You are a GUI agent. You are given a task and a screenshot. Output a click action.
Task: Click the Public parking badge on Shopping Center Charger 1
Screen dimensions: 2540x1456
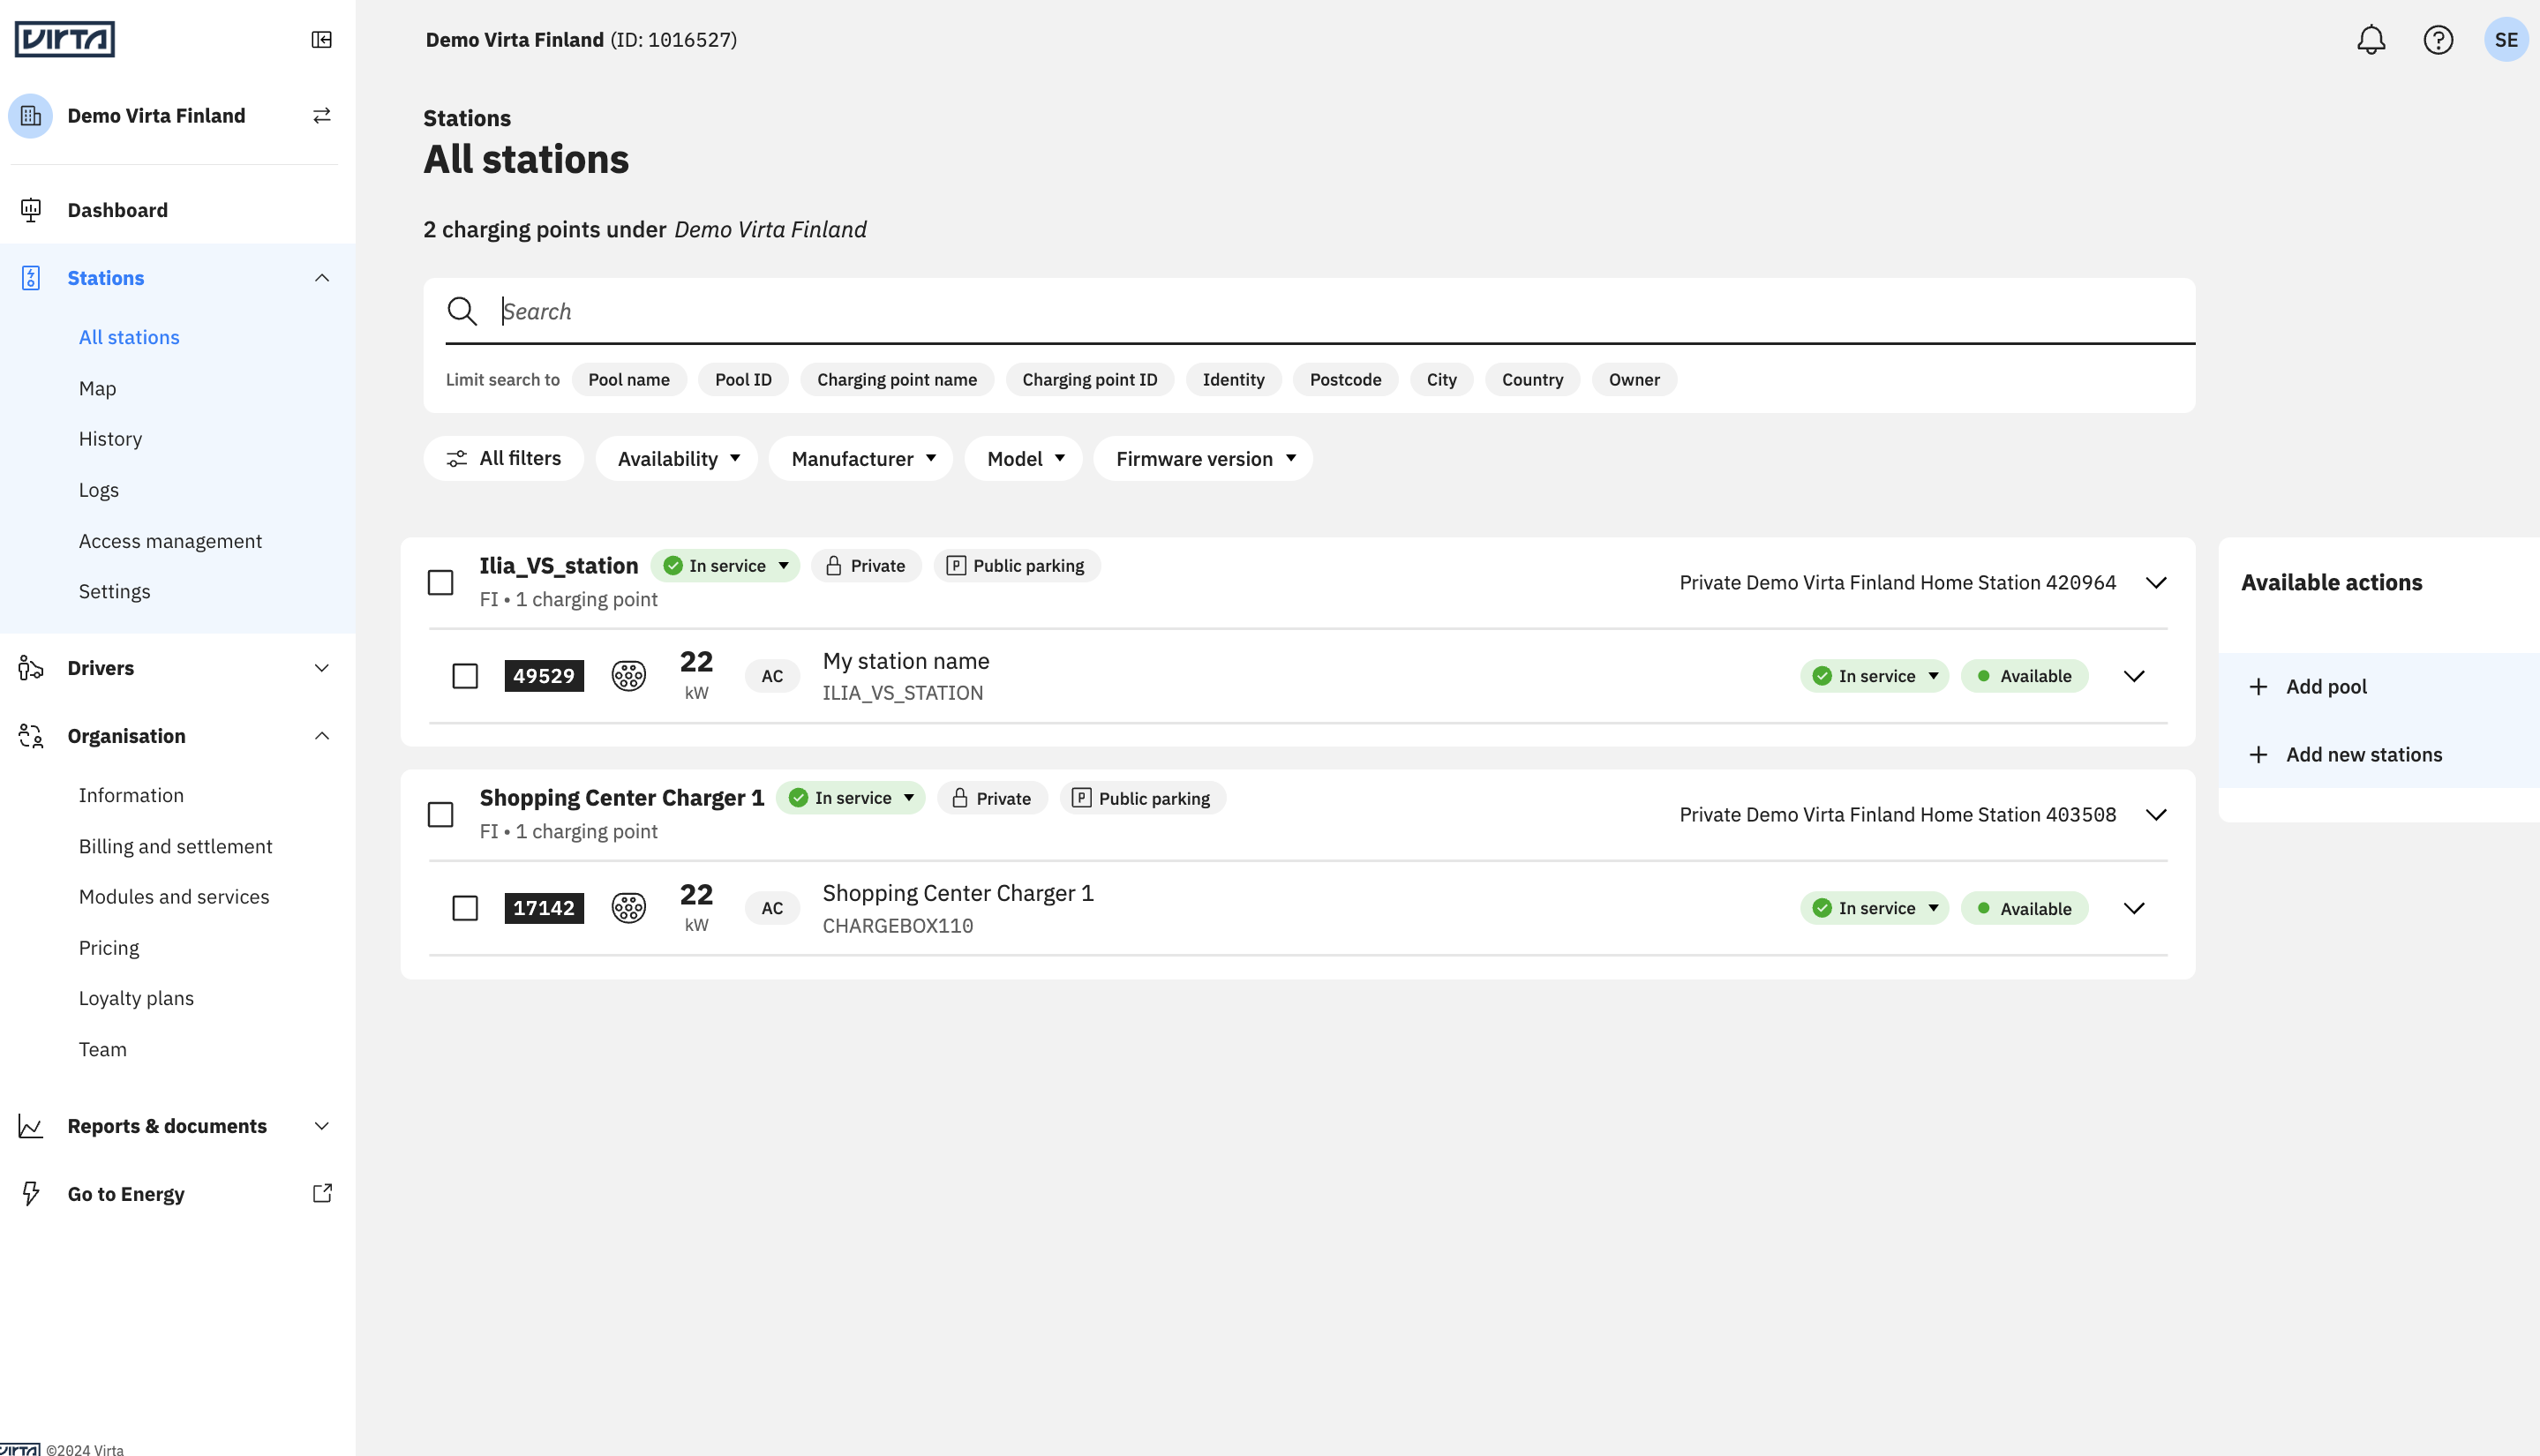point(1143,798)
